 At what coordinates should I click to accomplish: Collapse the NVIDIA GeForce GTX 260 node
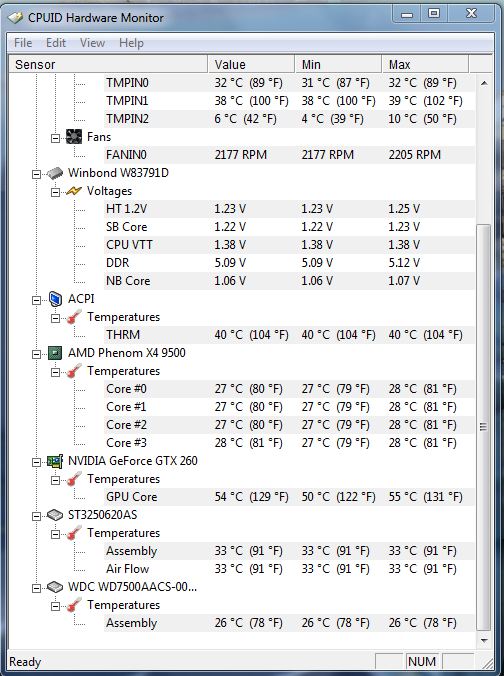[37, 462]
